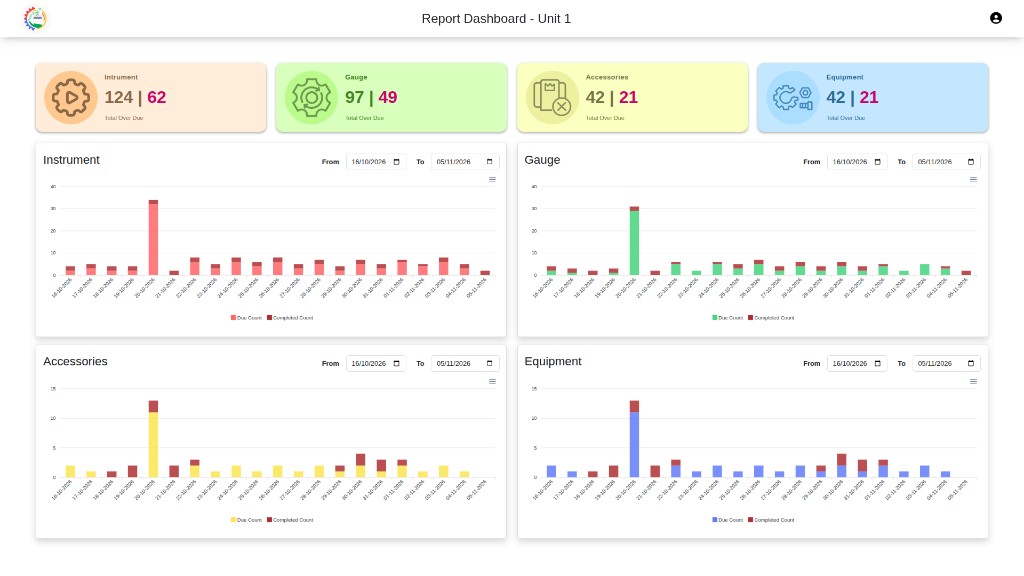The image size is (1024, 576).
Task: Select Gauge overdue 49 value
Action: pos(388,97)
